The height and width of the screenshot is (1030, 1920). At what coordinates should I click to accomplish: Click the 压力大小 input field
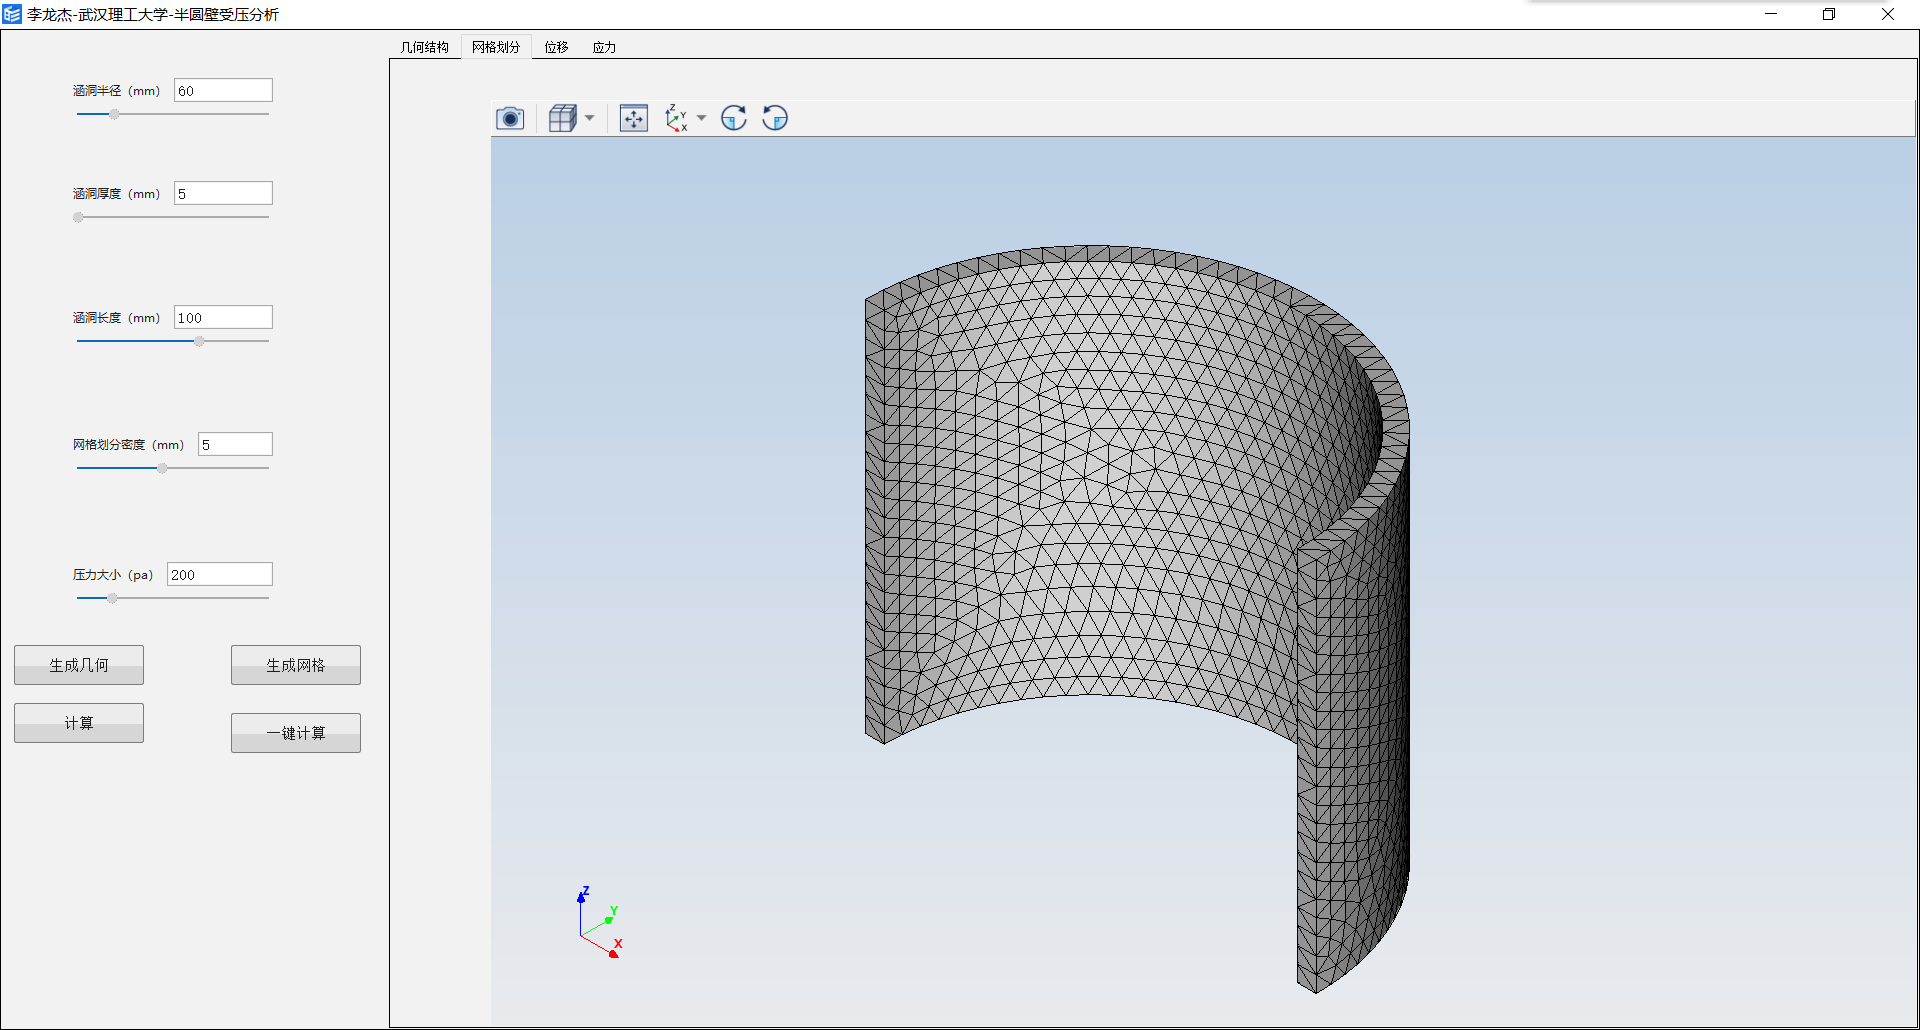click(x=220, y=574)
